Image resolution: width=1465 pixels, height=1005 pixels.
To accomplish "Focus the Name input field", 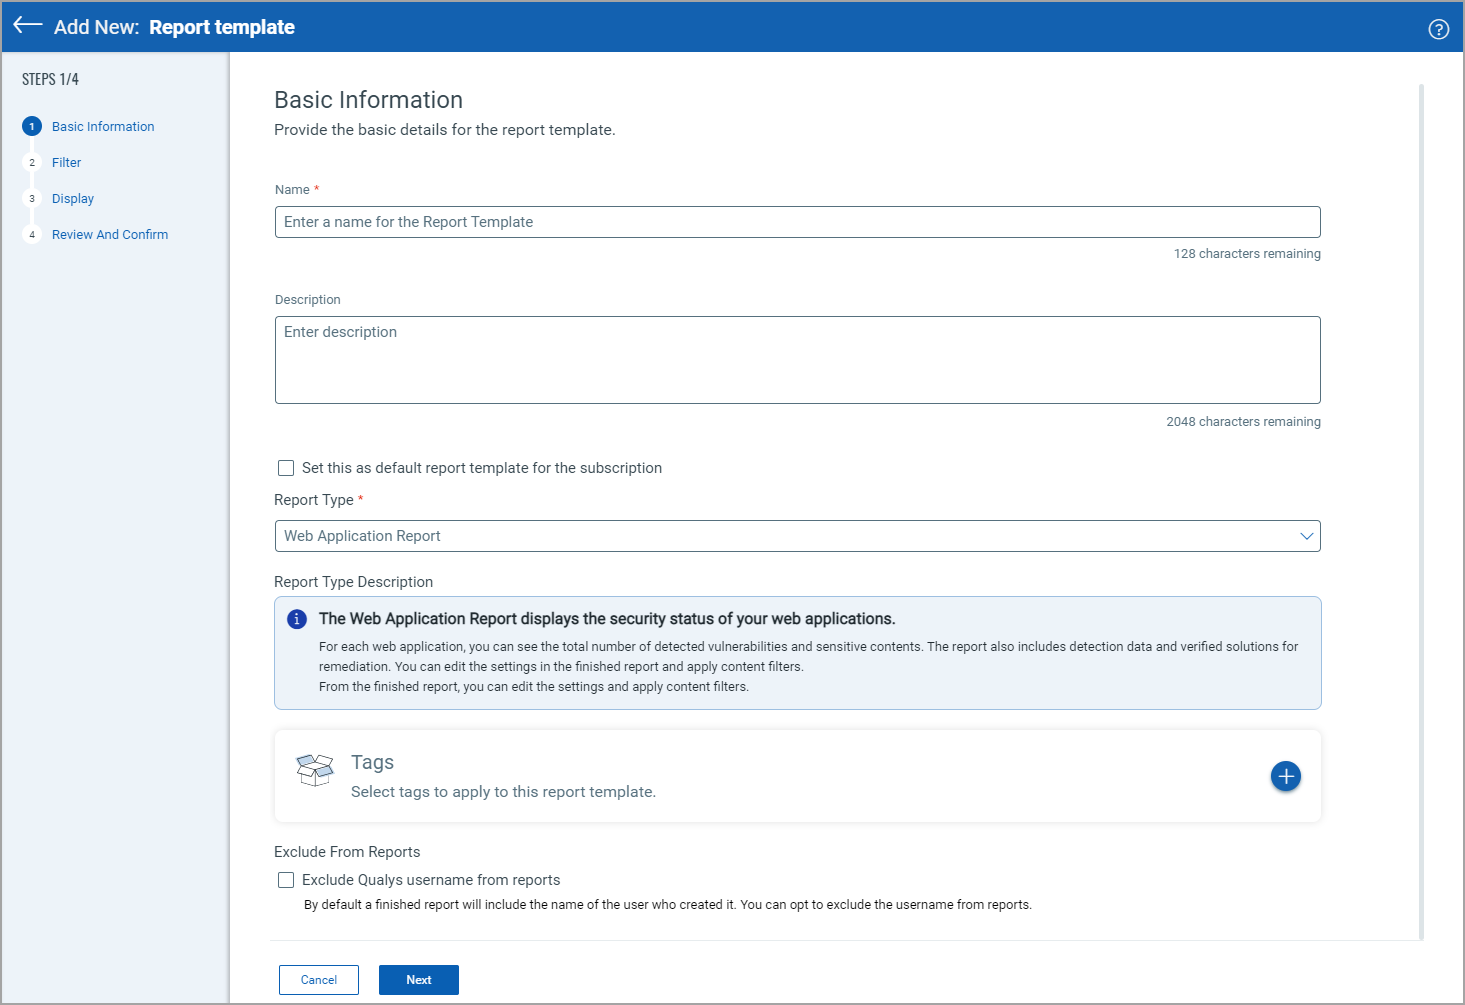I will click(797, 222).
